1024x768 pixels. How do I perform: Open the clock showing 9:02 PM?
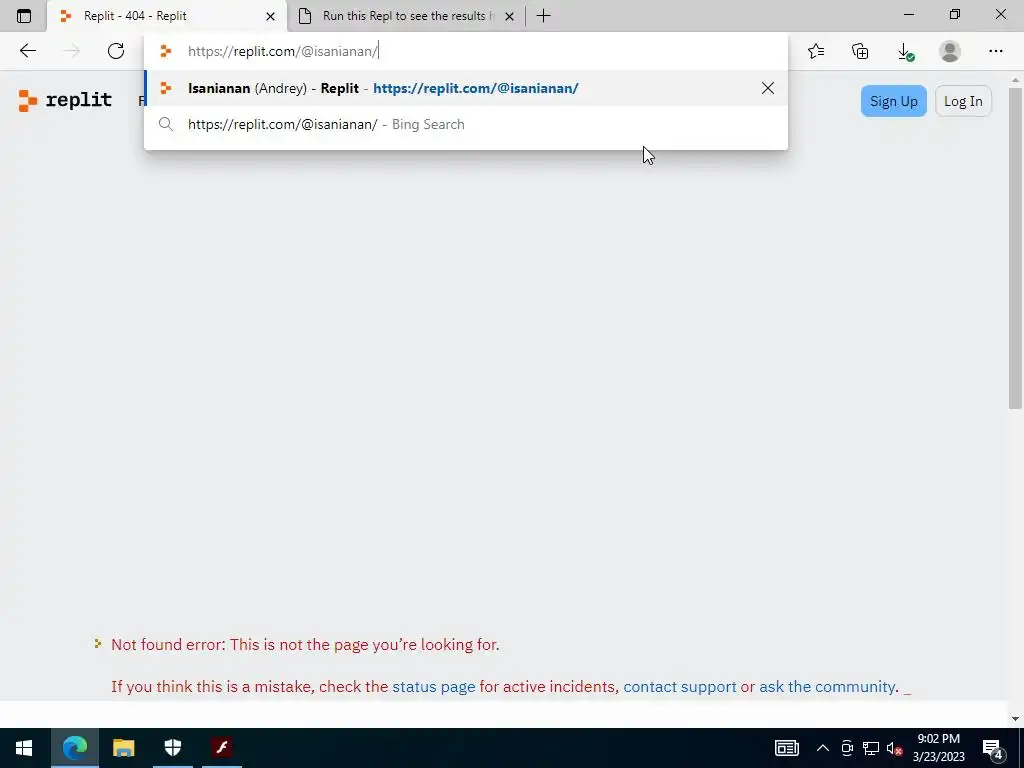coord(938,748)
